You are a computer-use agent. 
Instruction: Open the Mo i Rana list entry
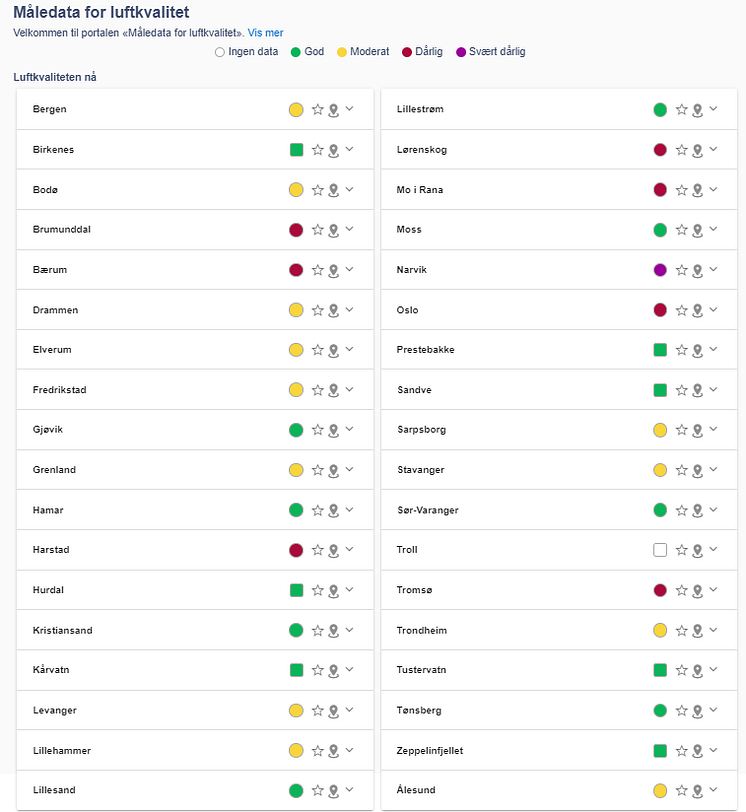point(559,190)
